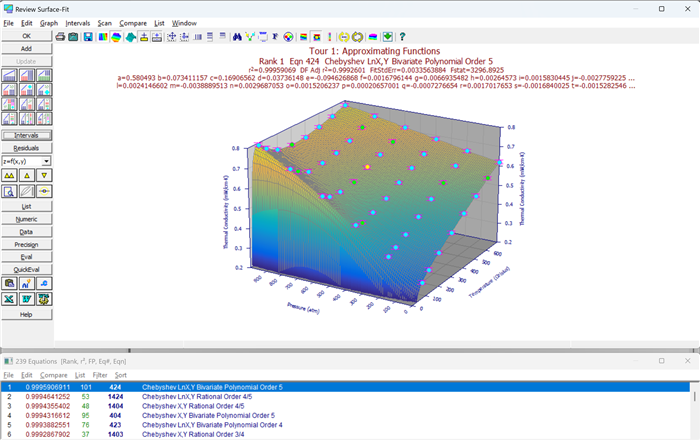The width and height of the screenshot is (700, 440).
Task: Open the Filter menu in equations list window
Action: pyautogui.click(x=100, y=375)
